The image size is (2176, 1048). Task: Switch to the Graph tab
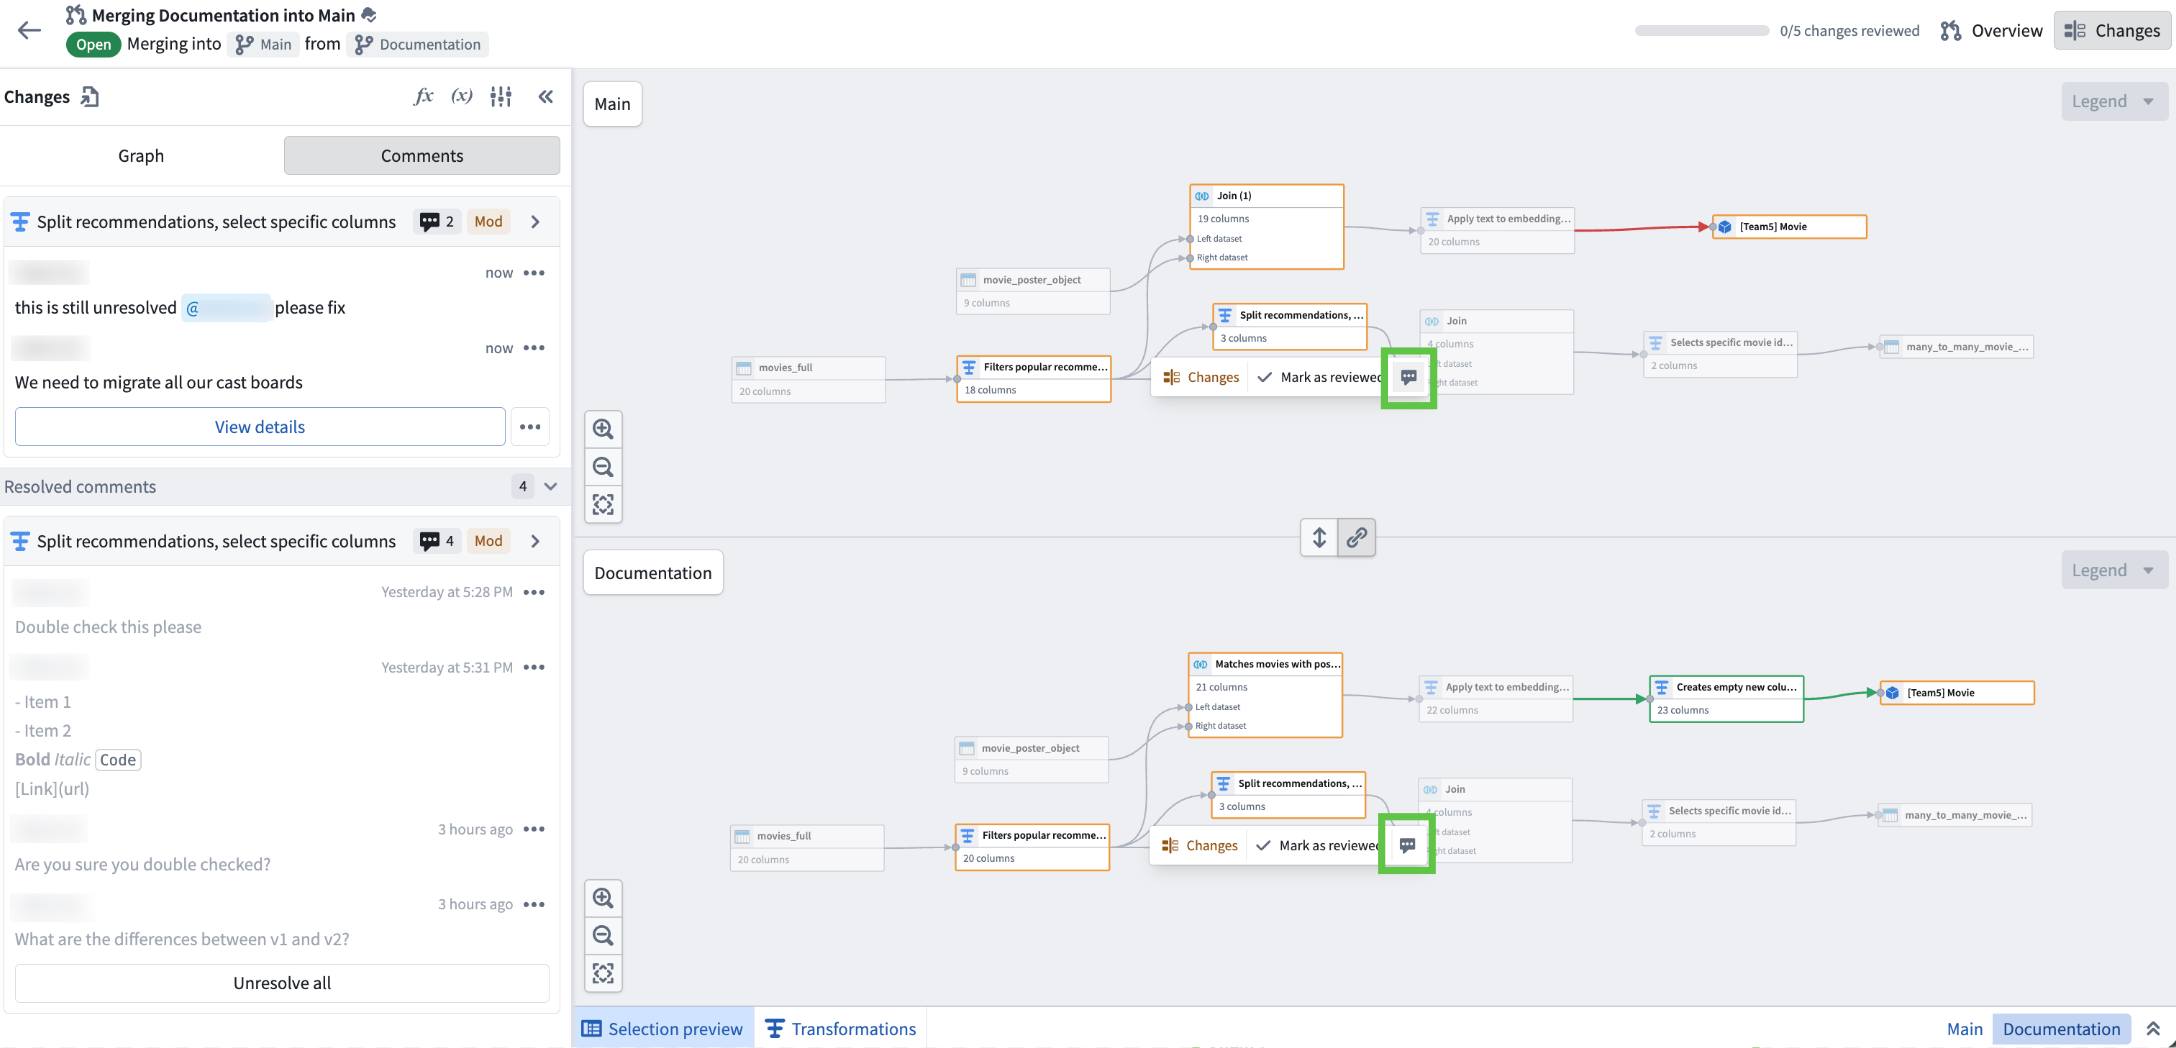click(x=141, y=155)
